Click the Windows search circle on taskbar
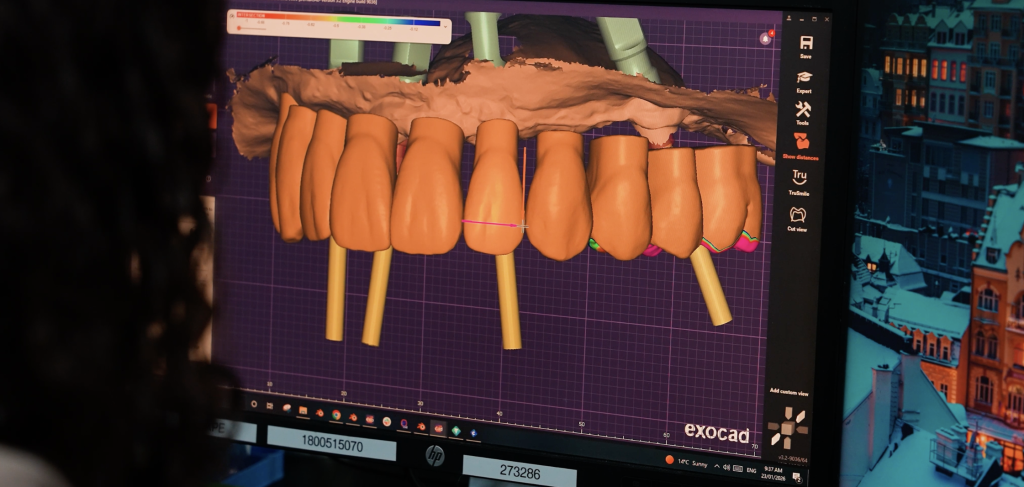This screenshot has width=1024, height=487. tap(254, 404)
